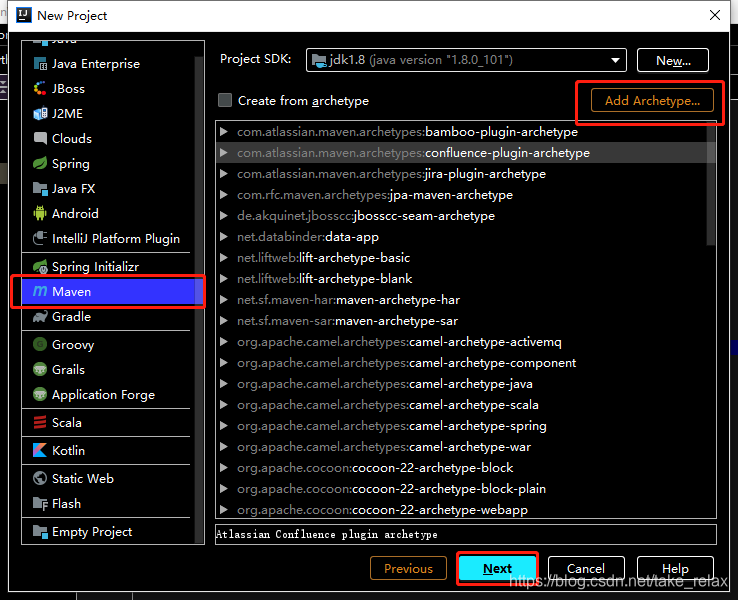The image size is (738, 600).
Task: Choose Kotlin project type label
Action: click(x=68, y=450)
